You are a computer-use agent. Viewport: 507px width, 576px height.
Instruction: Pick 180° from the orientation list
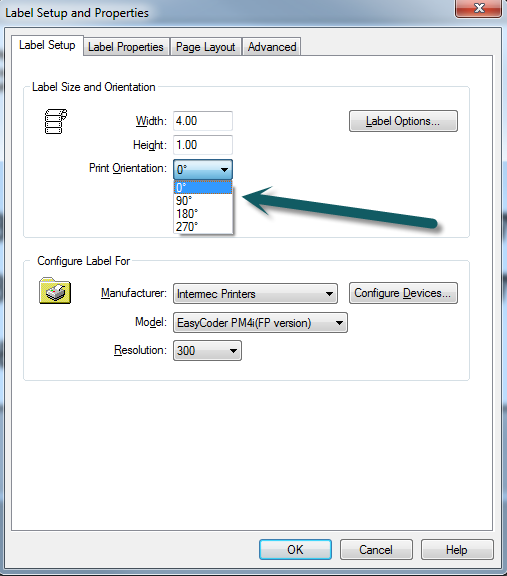[x=203, y=213]
